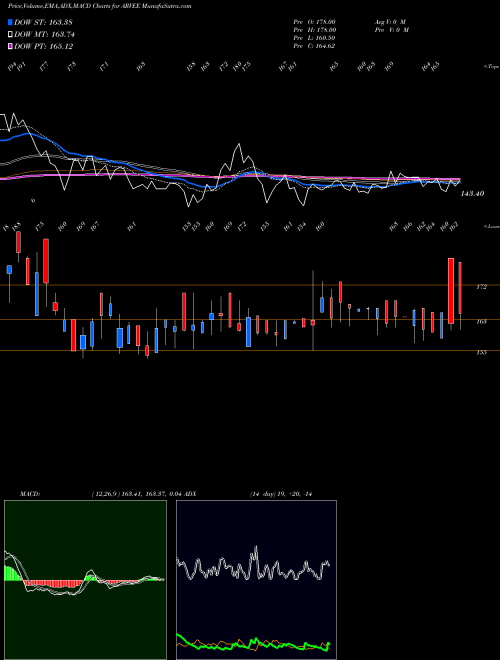Select the DOW MT: 163.74 label
500x660 pixels.
[x=44, y=35]
